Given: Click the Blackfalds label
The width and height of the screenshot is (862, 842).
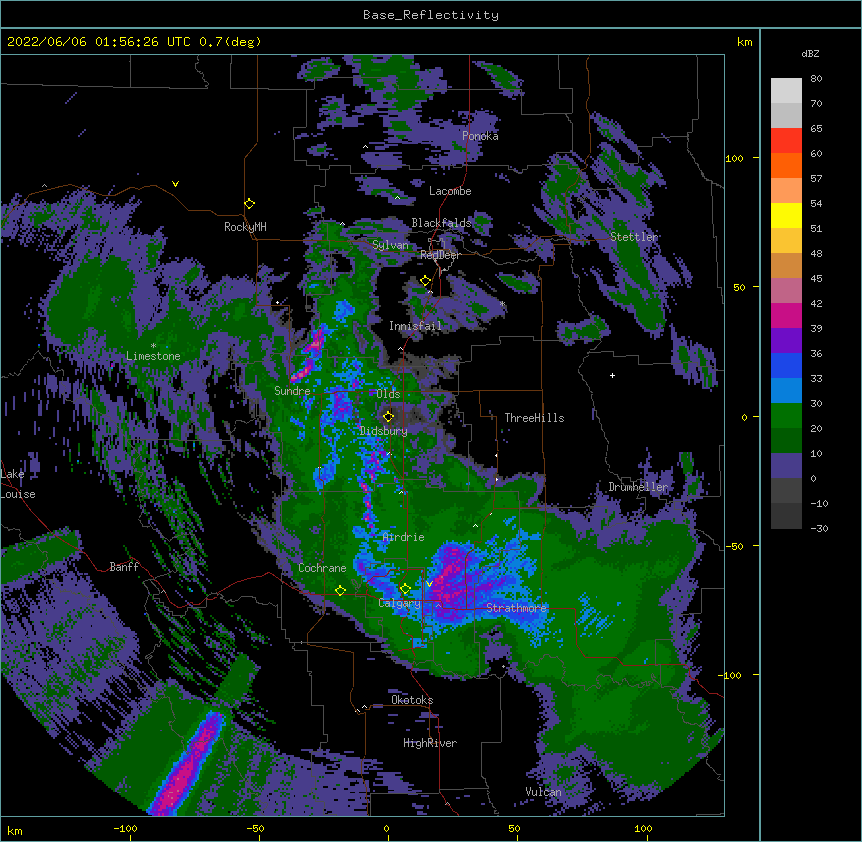Looking at the screenshot, I should (442, 223).
